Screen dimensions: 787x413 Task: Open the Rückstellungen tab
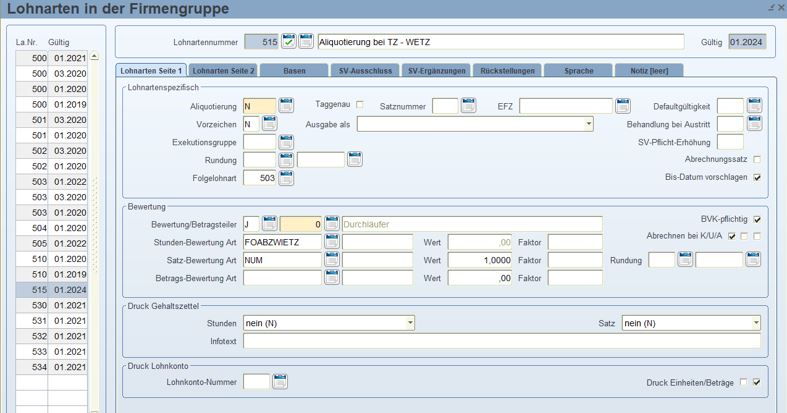tap(507, 71)
